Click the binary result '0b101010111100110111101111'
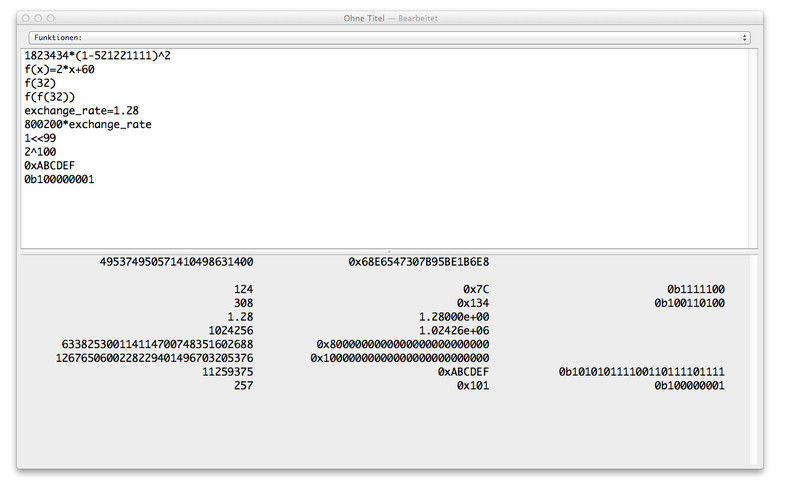This screenshot has width=800, height=500. [642, 372]
